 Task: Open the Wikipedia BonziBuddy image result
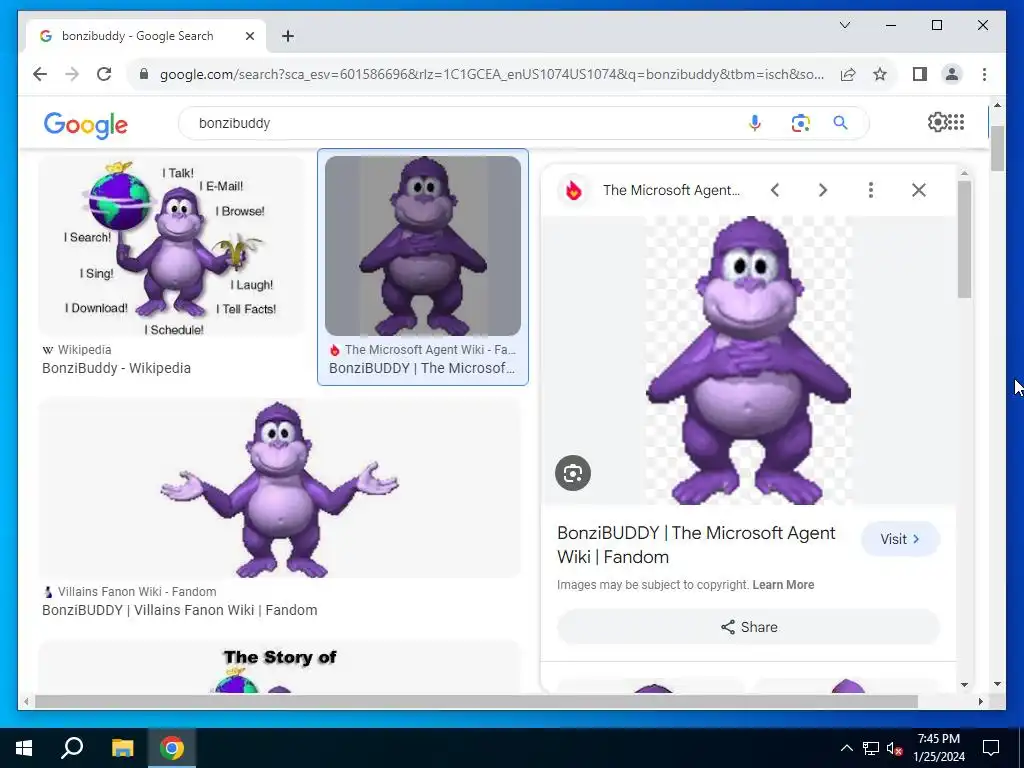coord(171,246)
